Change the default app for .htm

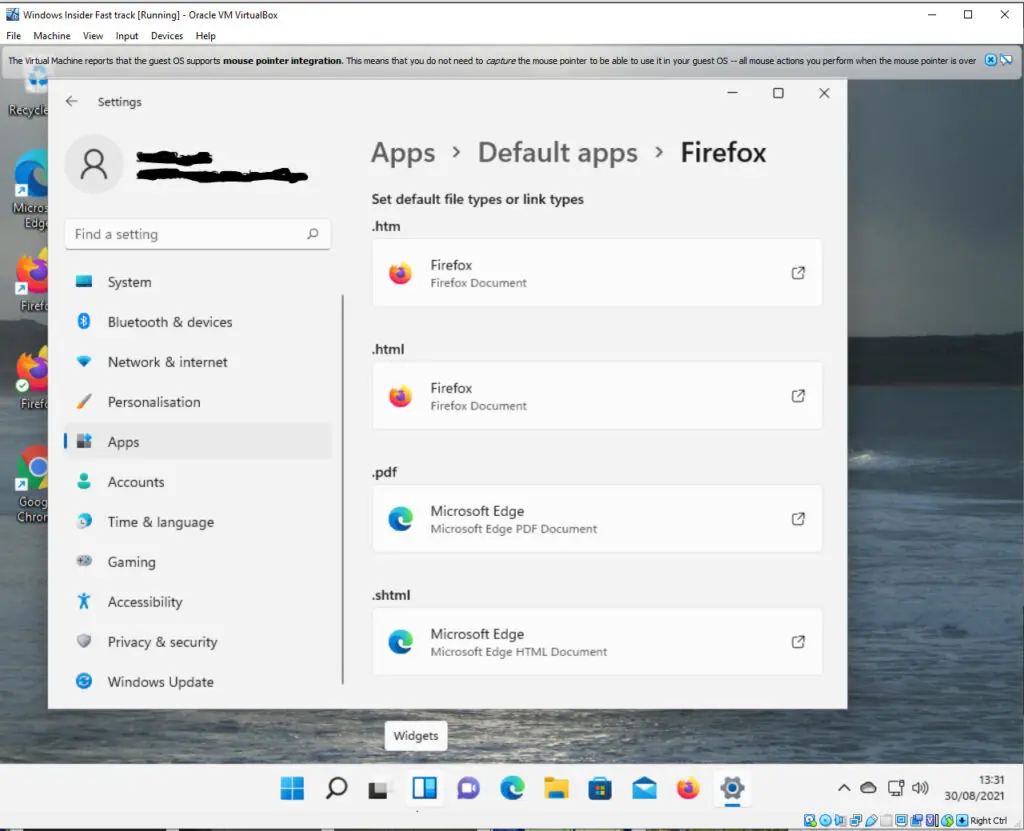[597, 273]
